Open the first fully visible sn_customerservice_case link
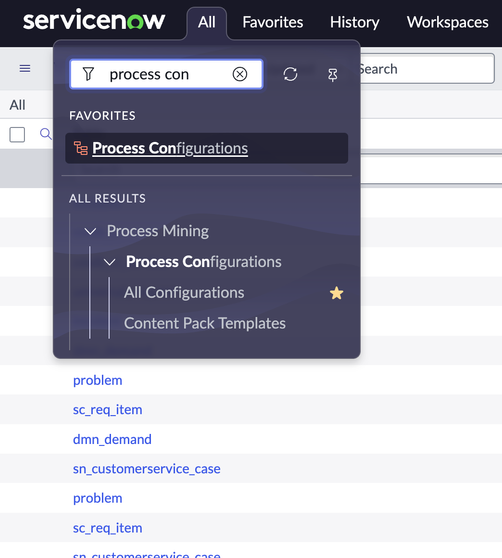The image size is (502, 558). (x=147, y=469)
